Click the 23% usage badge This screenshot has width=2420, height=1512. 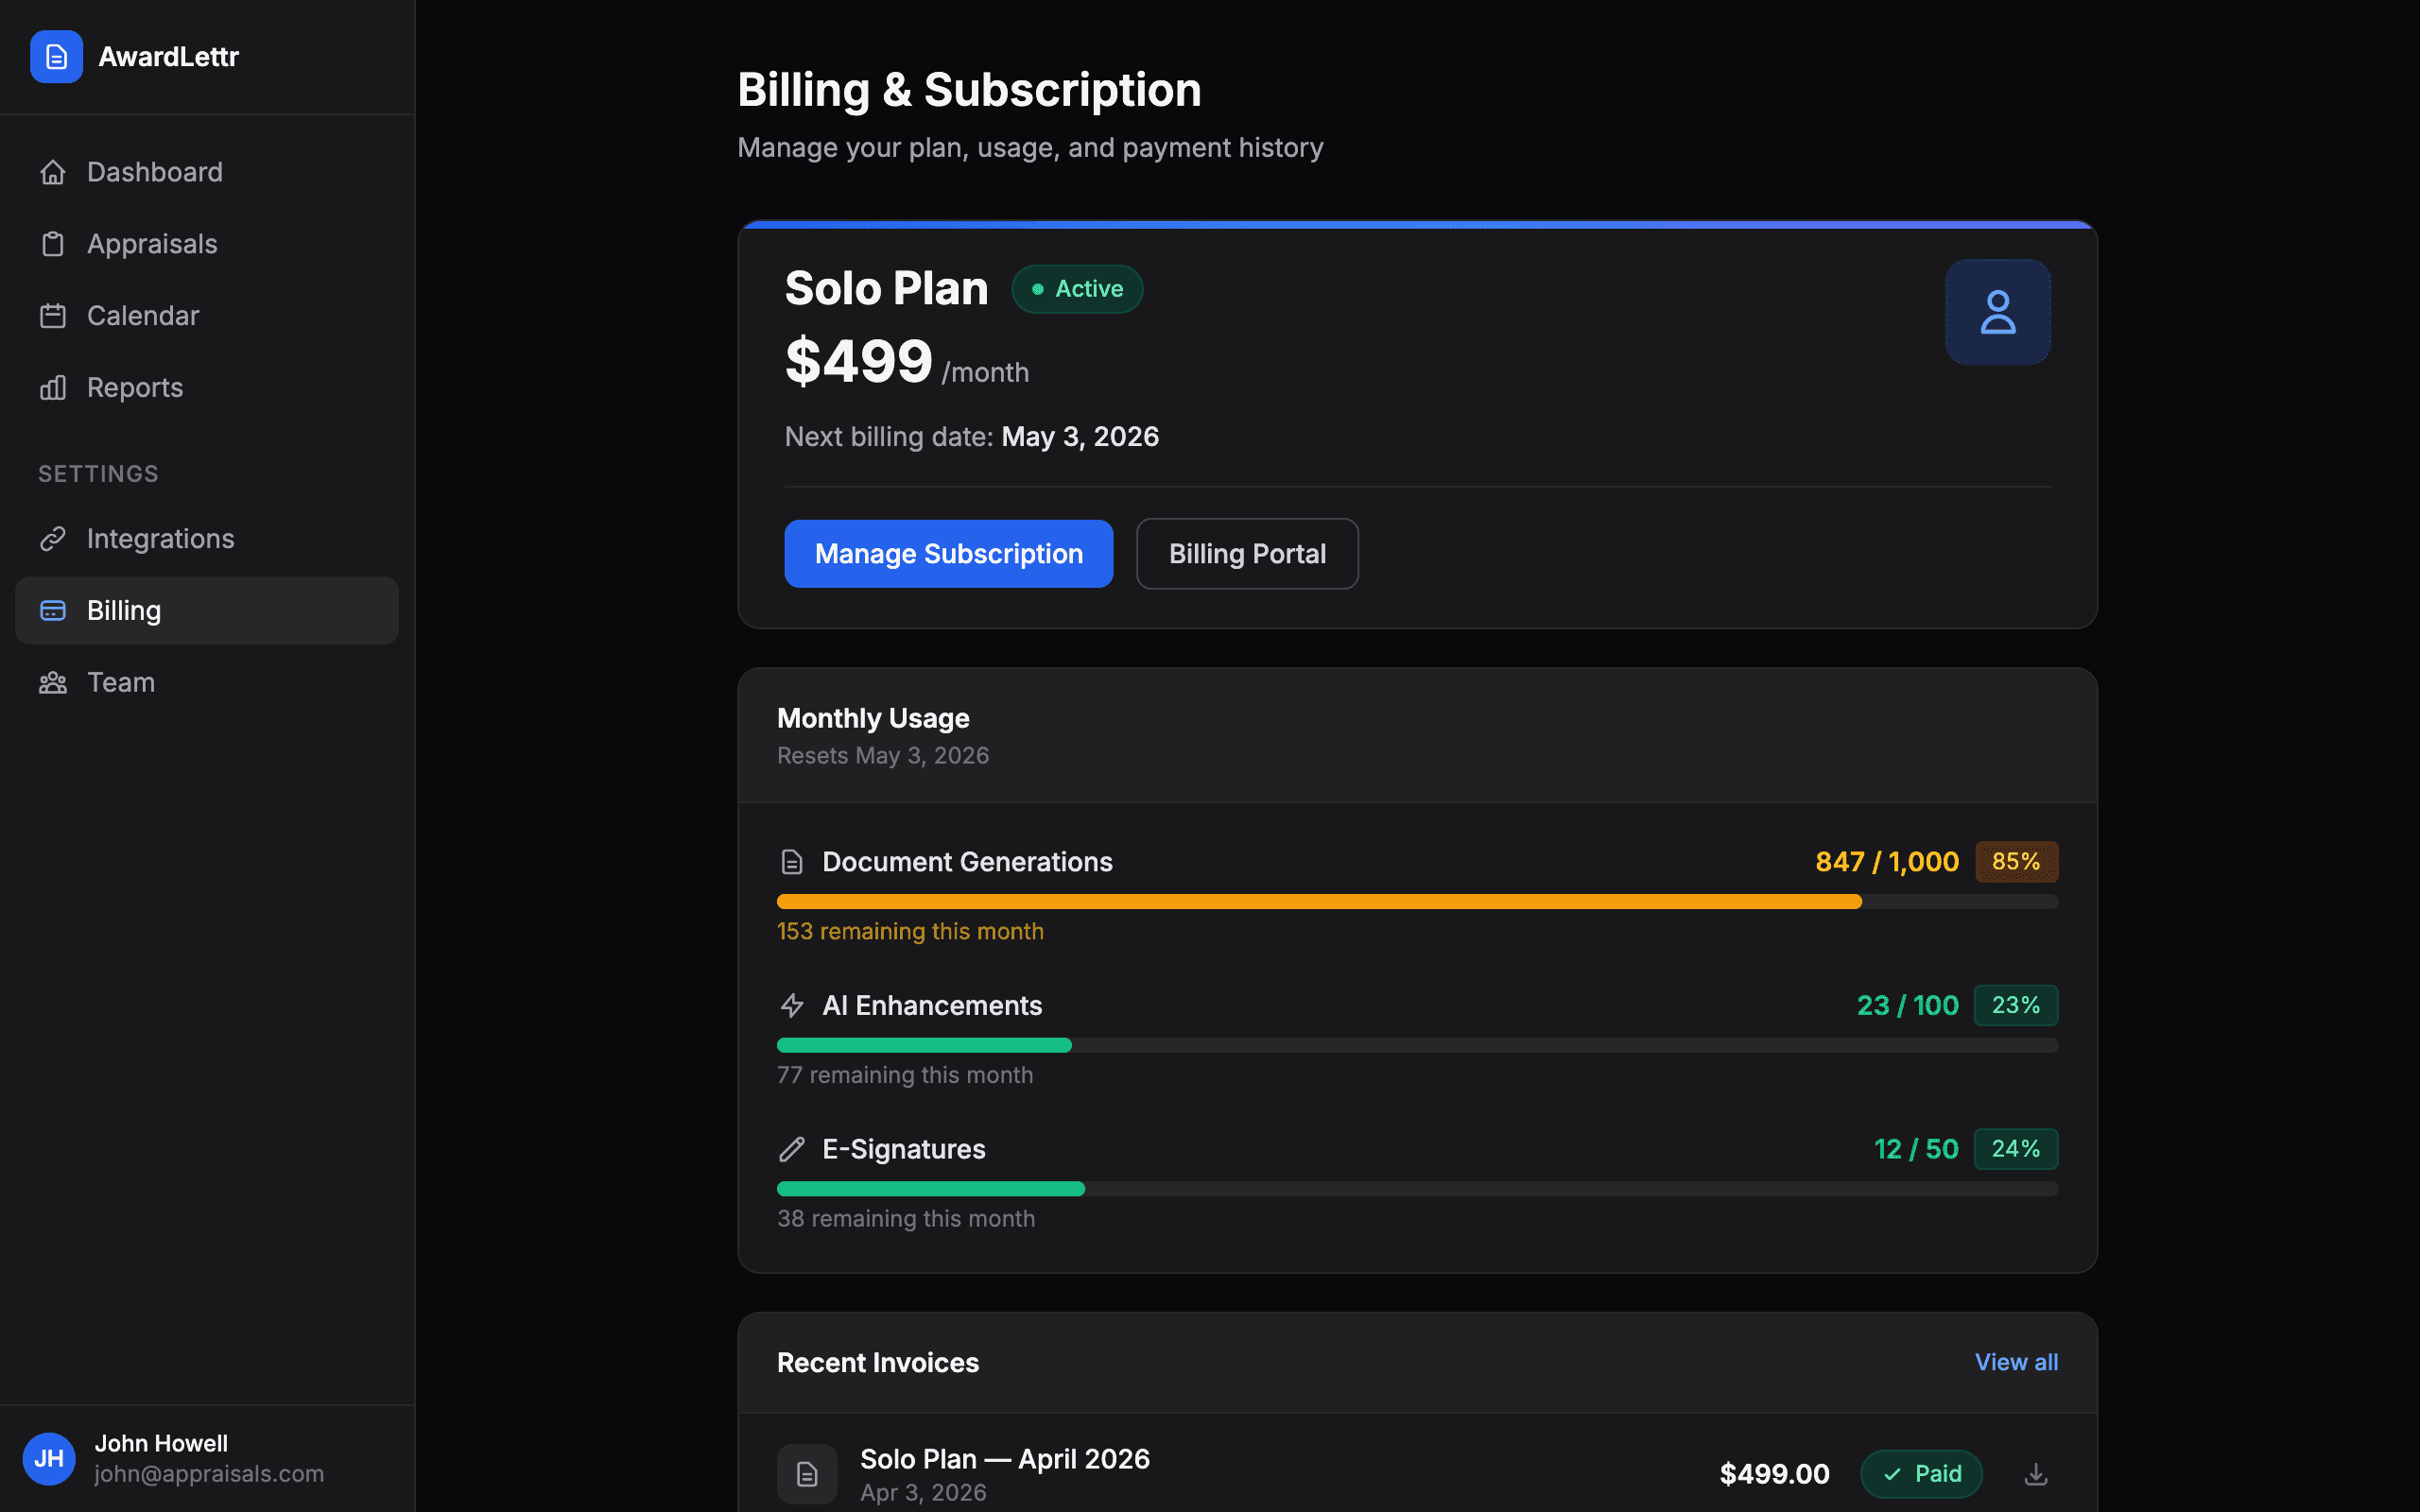click(x=2016, y=1006)
